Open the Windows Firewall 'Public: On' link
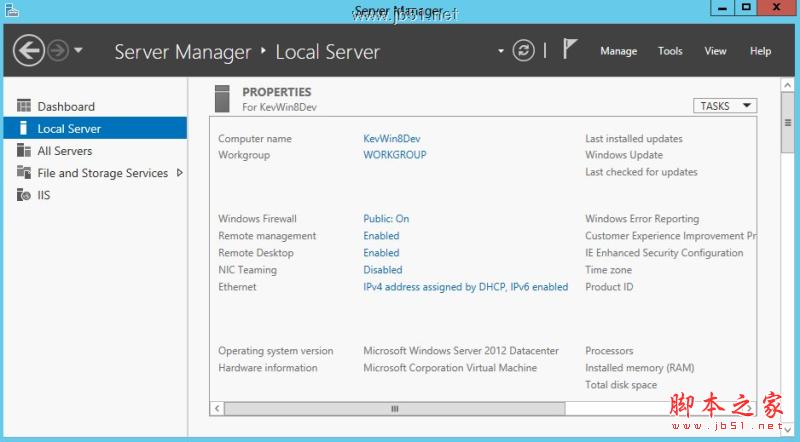 click(x=386, y=219)
